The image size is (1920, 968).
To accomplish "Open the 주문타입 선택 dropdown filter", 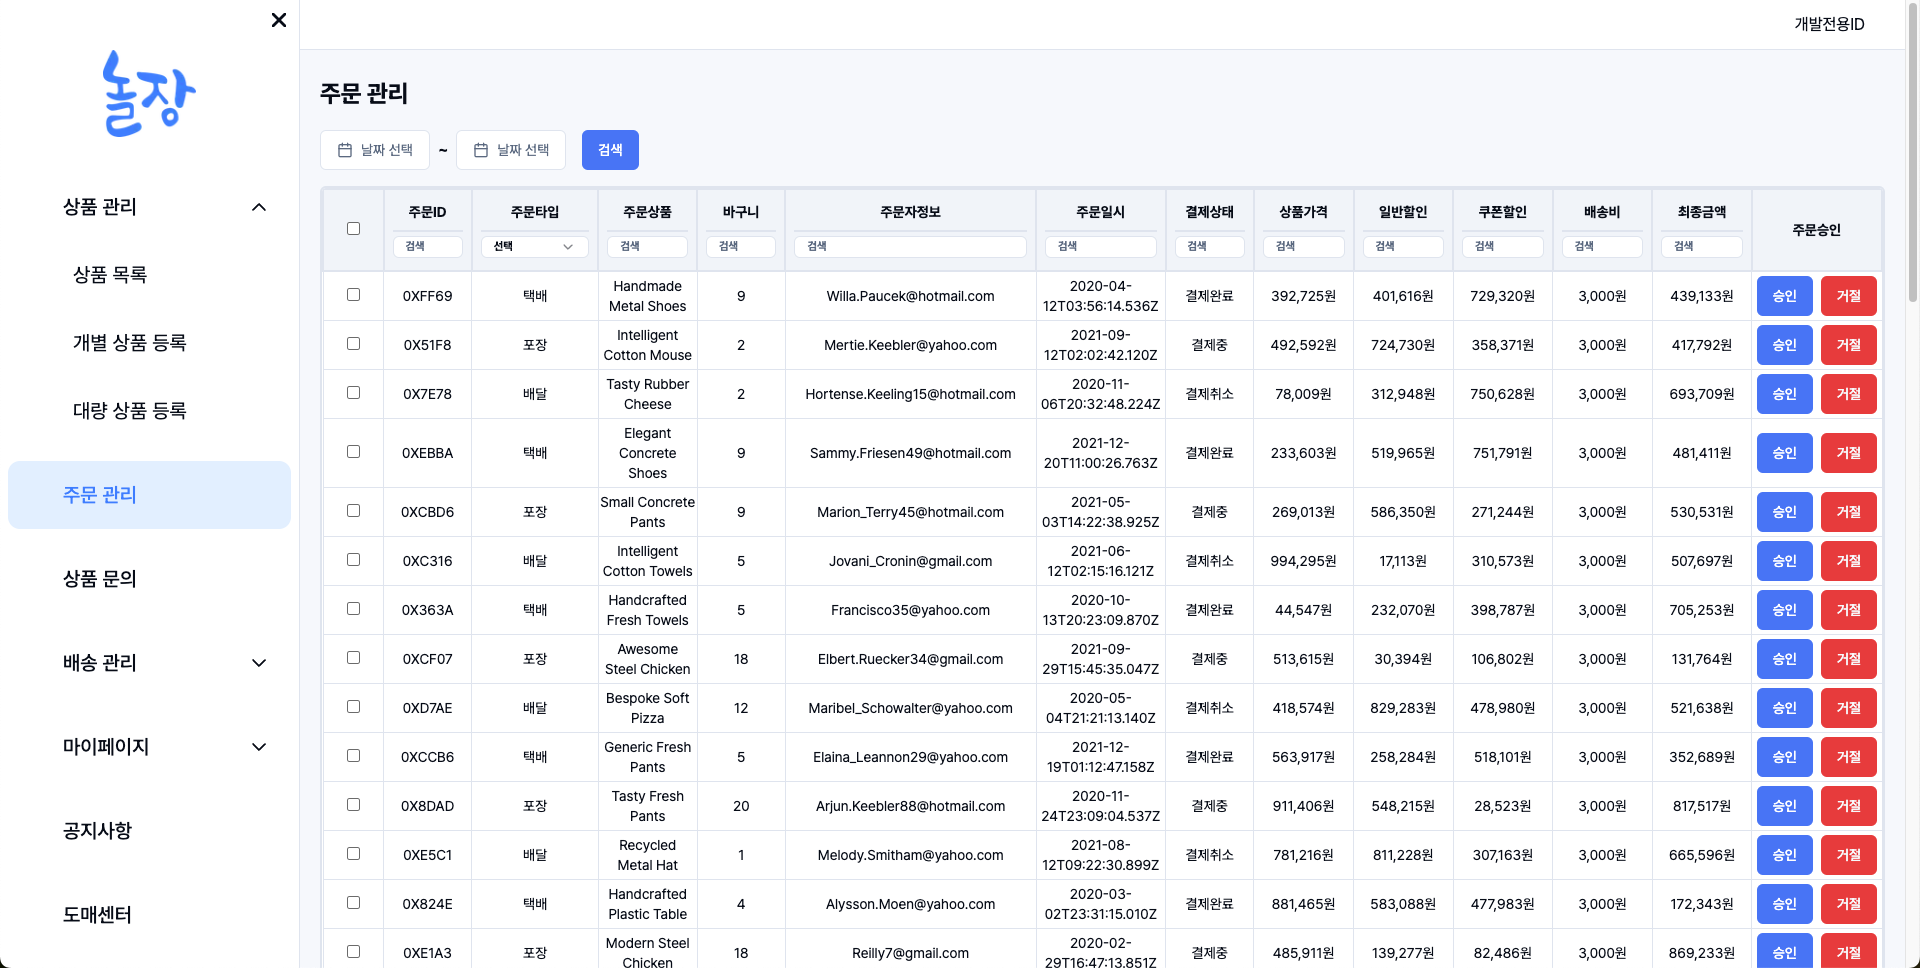I will 534,246.
